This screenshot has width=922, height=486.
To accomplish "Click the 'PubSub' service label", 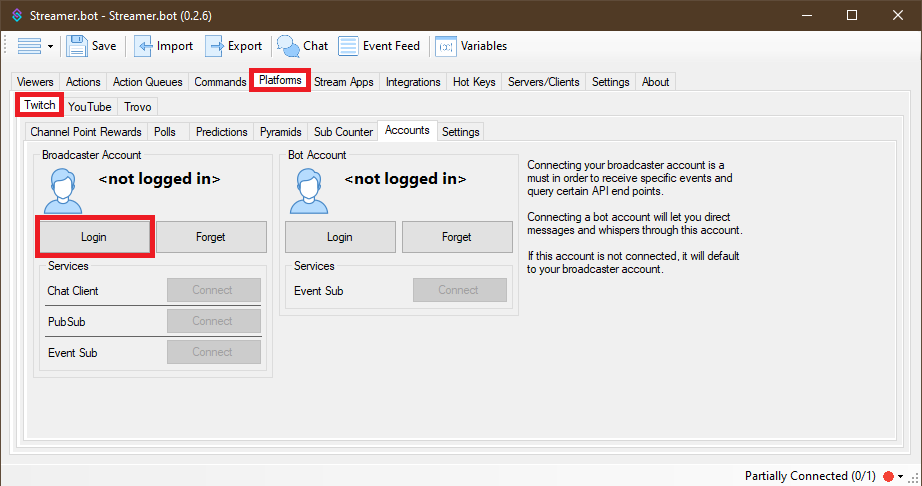I will (x=66, y=322).
